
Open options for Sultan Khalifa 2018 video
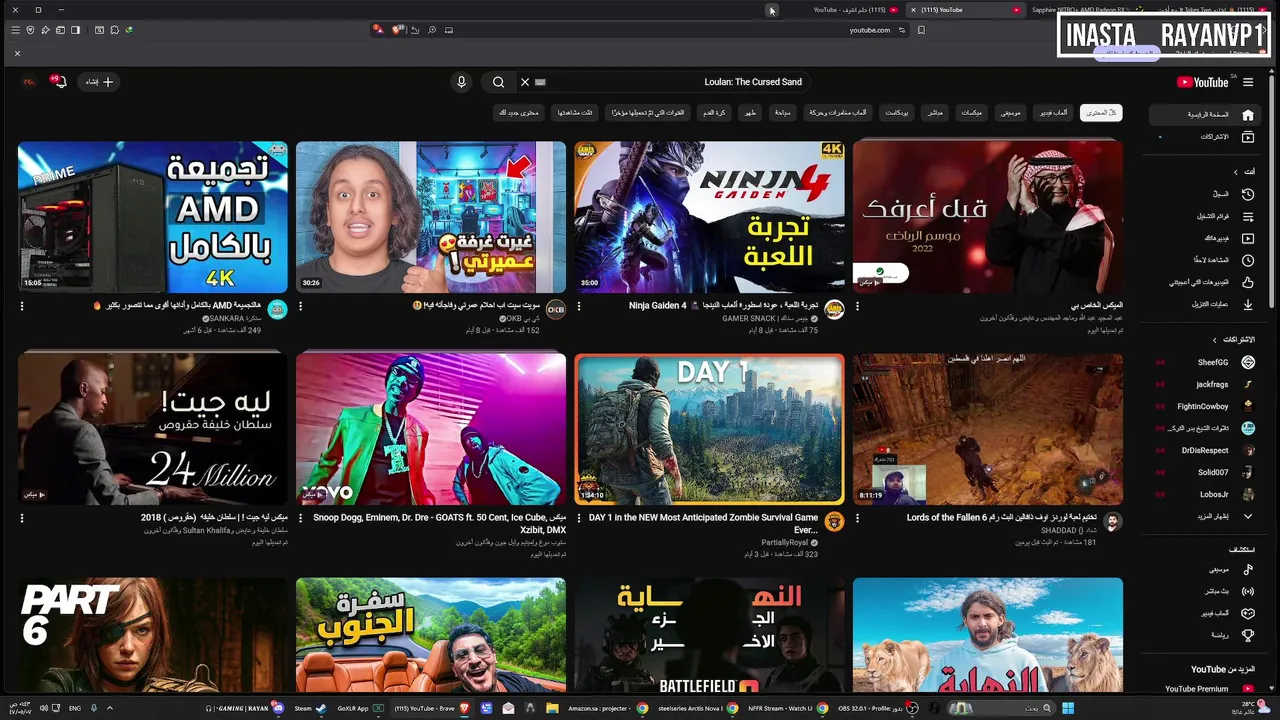(x=22, y=518)
